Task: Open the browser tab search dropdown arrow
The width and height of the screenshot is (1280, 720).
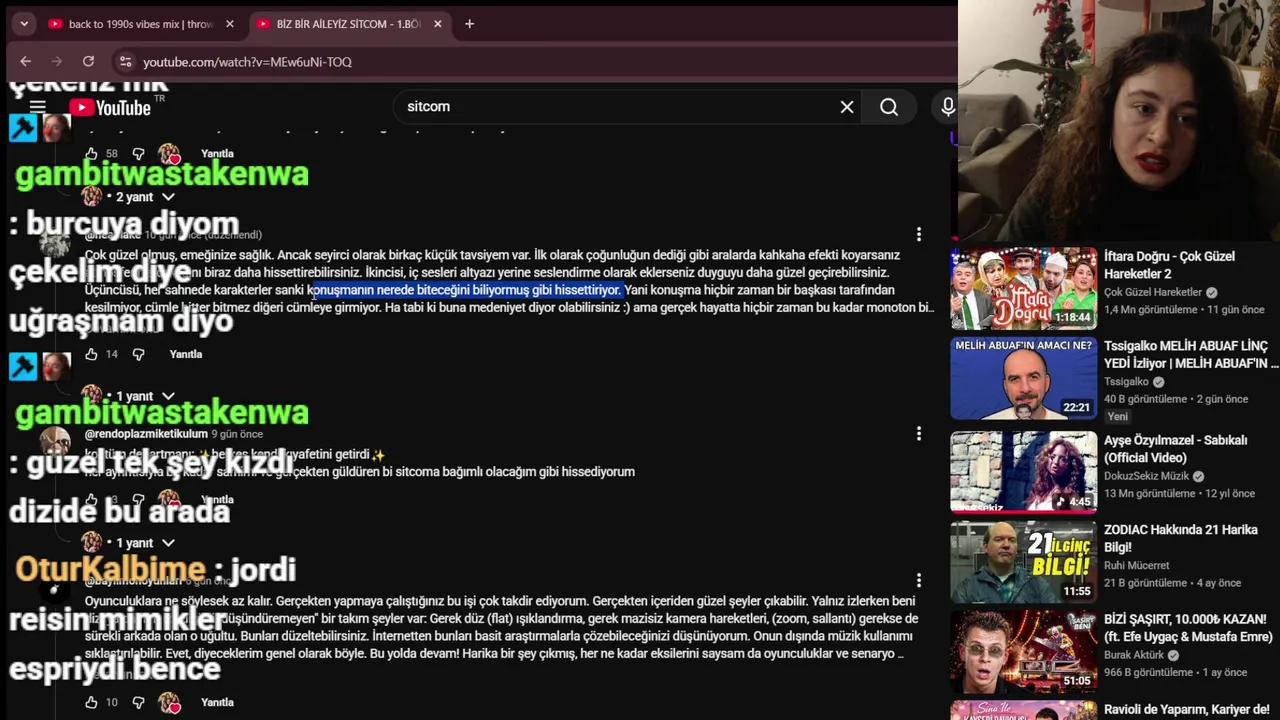Action: (x=24, y=24)
